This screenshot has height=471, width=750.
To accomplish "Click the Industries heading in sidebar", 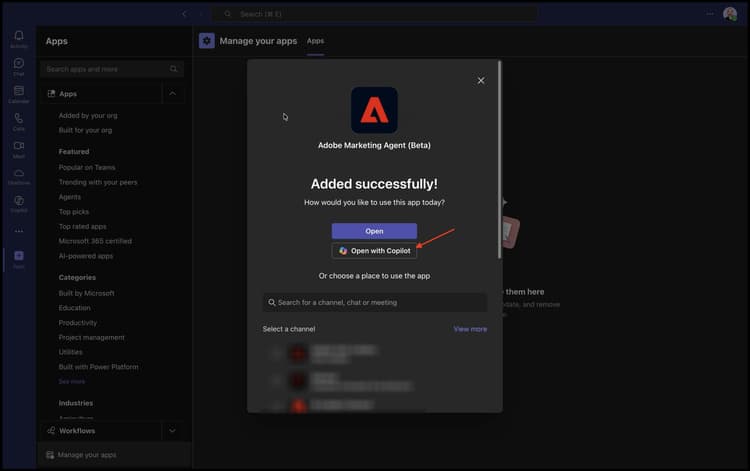I will point(76,403).
